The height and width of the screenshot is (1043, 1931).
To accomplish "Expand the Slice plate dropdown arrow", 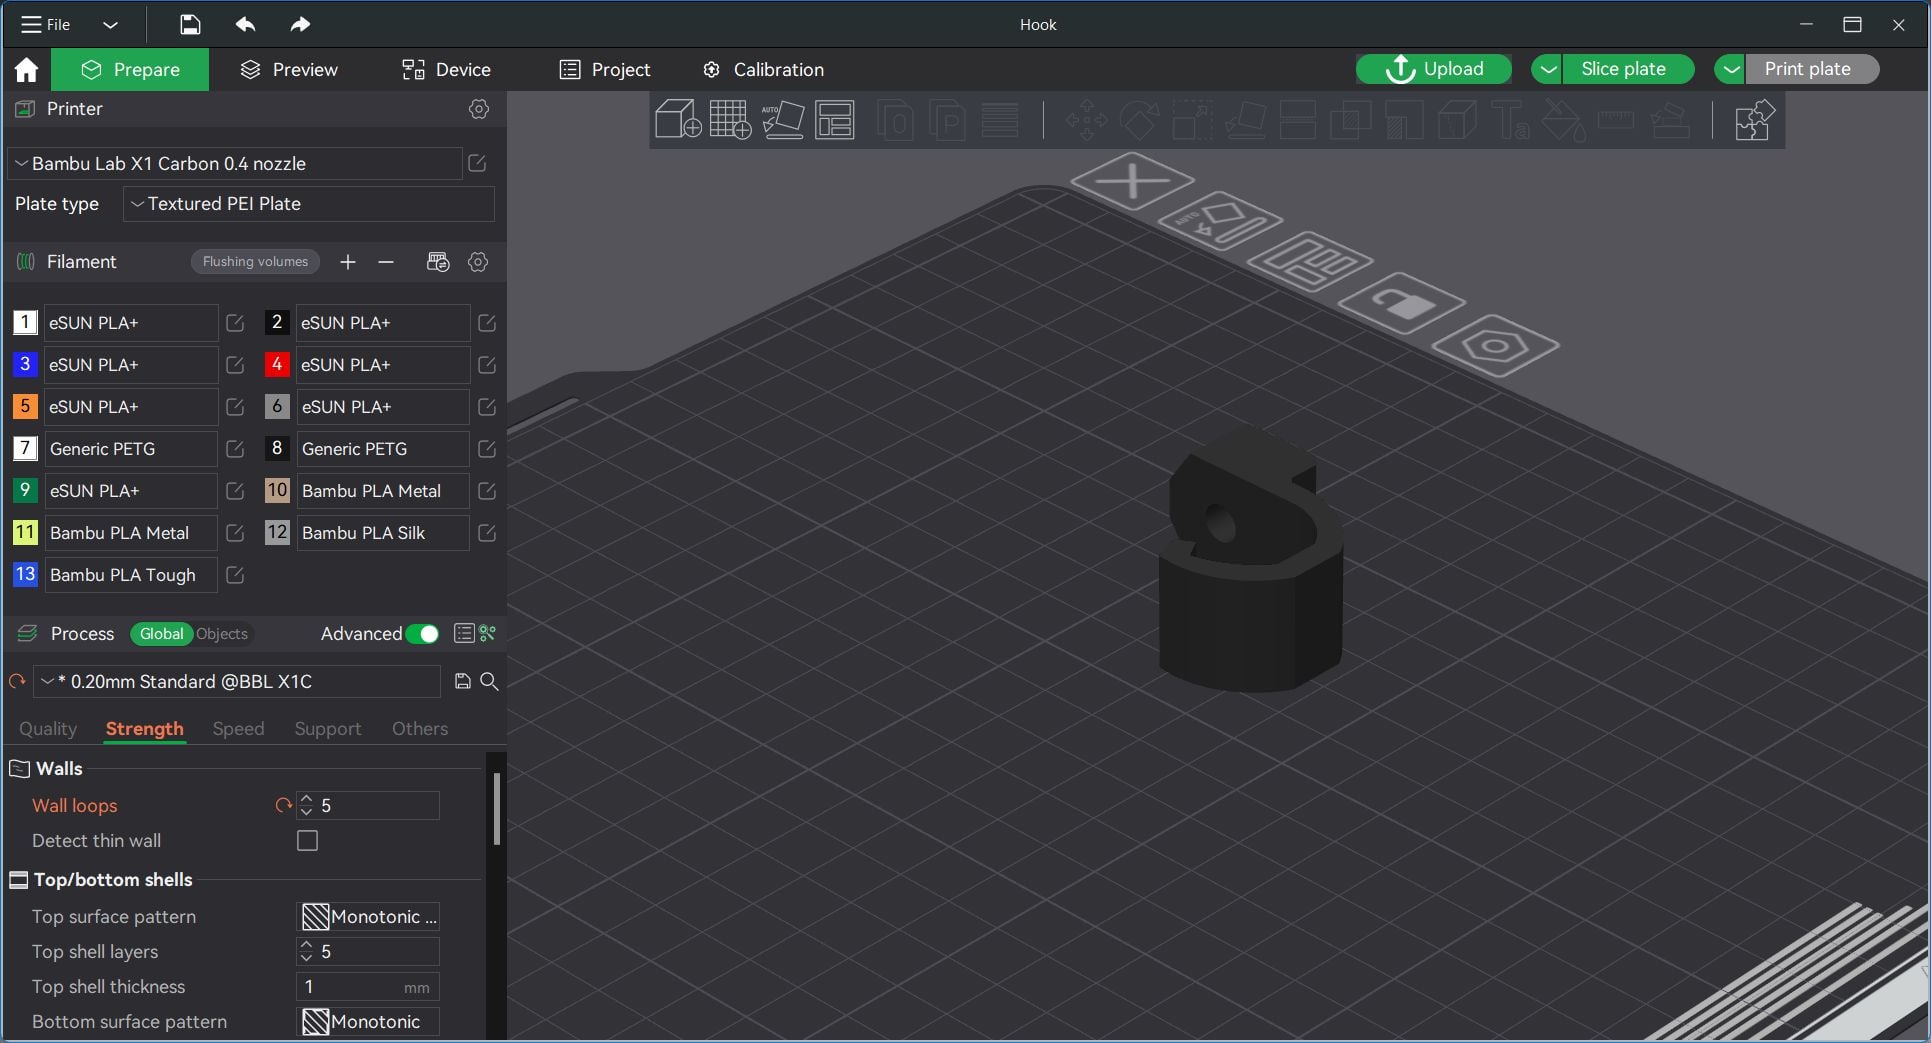I will pos(1548,69).
